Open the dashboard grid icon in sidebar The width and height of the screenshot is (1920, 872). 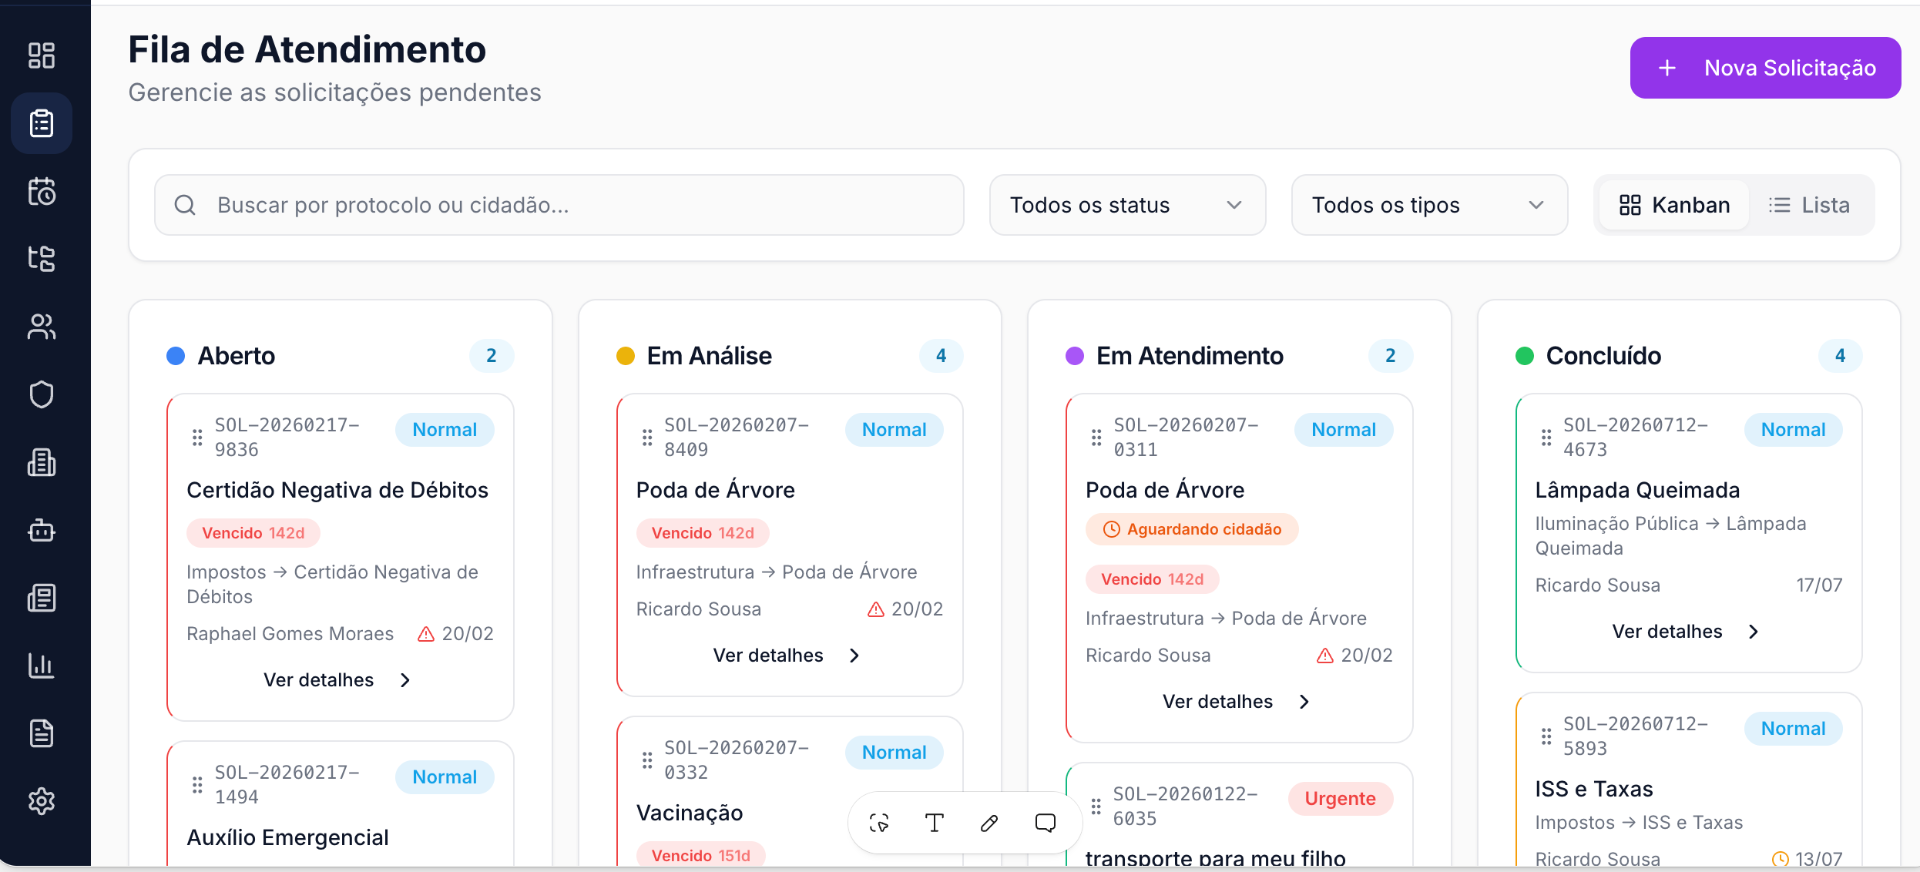(x=41, y=55)
